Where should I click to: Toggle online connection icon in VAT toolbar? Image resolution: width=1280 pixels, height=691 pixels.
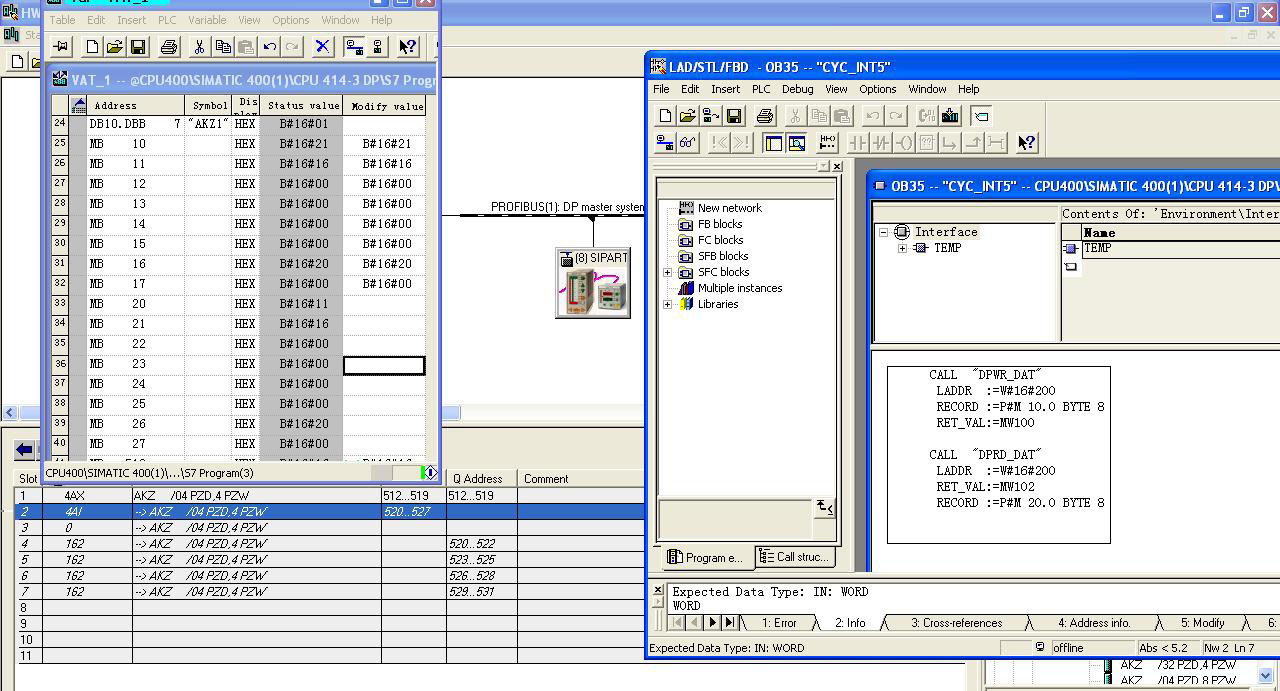(354, 46)
